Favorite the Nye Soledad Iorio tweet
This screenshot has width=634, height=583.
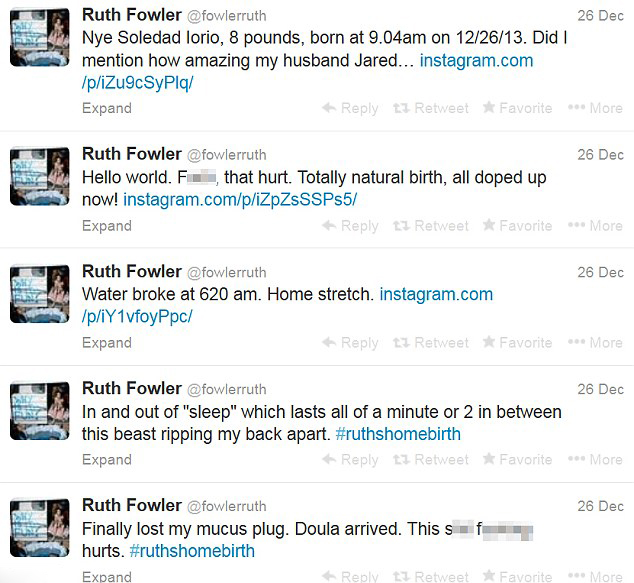tap(517, 108)
